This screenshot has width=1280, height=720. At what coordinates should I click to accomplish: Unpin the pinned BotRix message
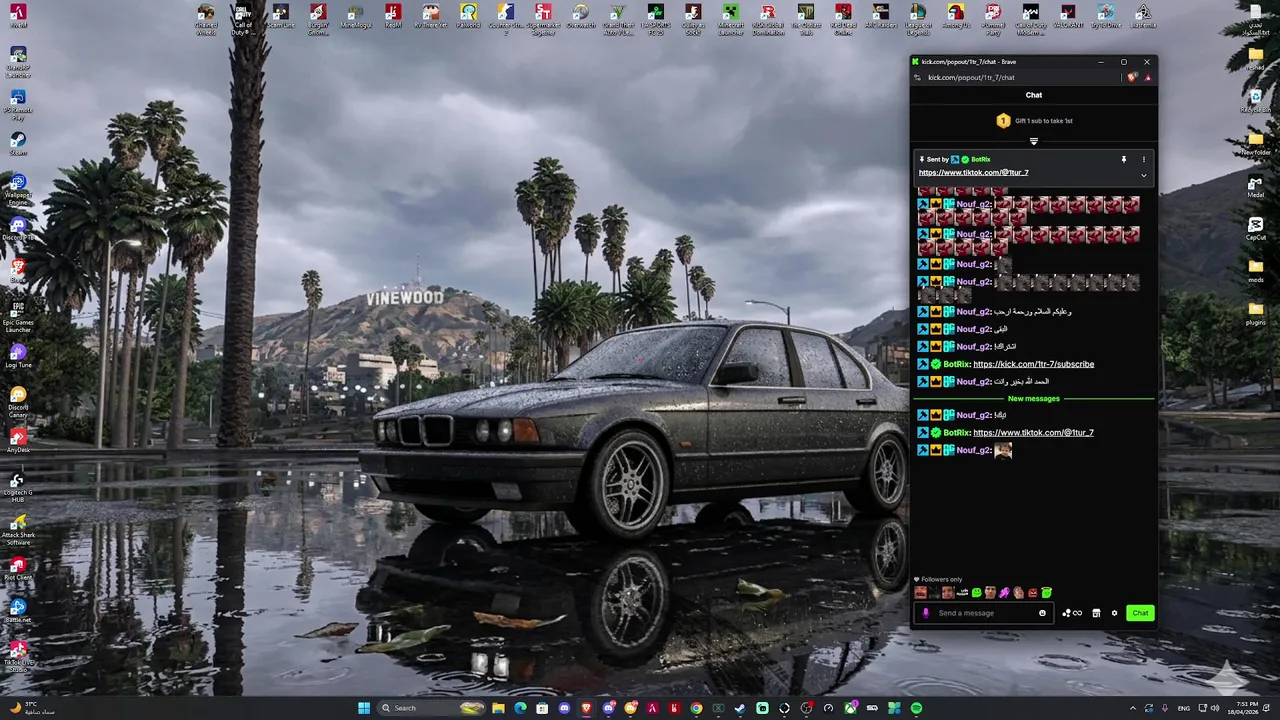(1123, 159)
